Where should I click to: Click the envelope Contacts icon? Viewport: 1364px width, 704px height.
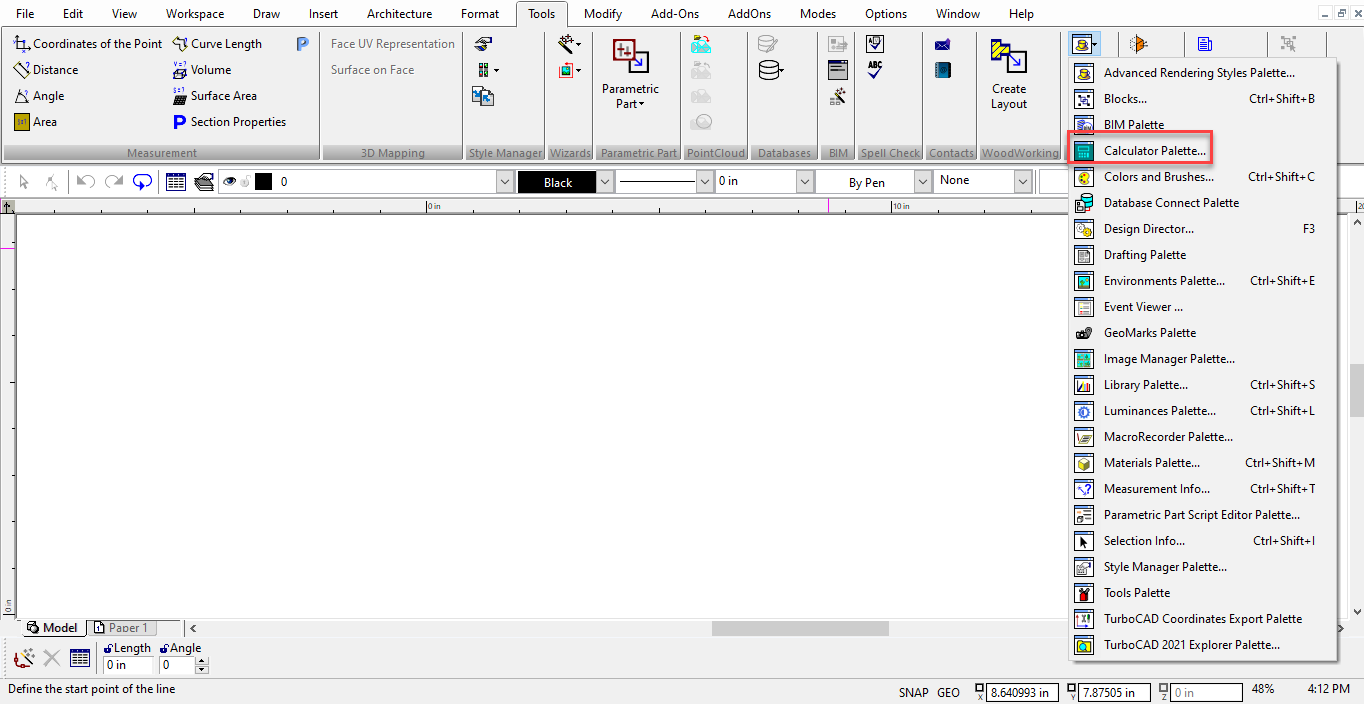(x=942, y=44)
